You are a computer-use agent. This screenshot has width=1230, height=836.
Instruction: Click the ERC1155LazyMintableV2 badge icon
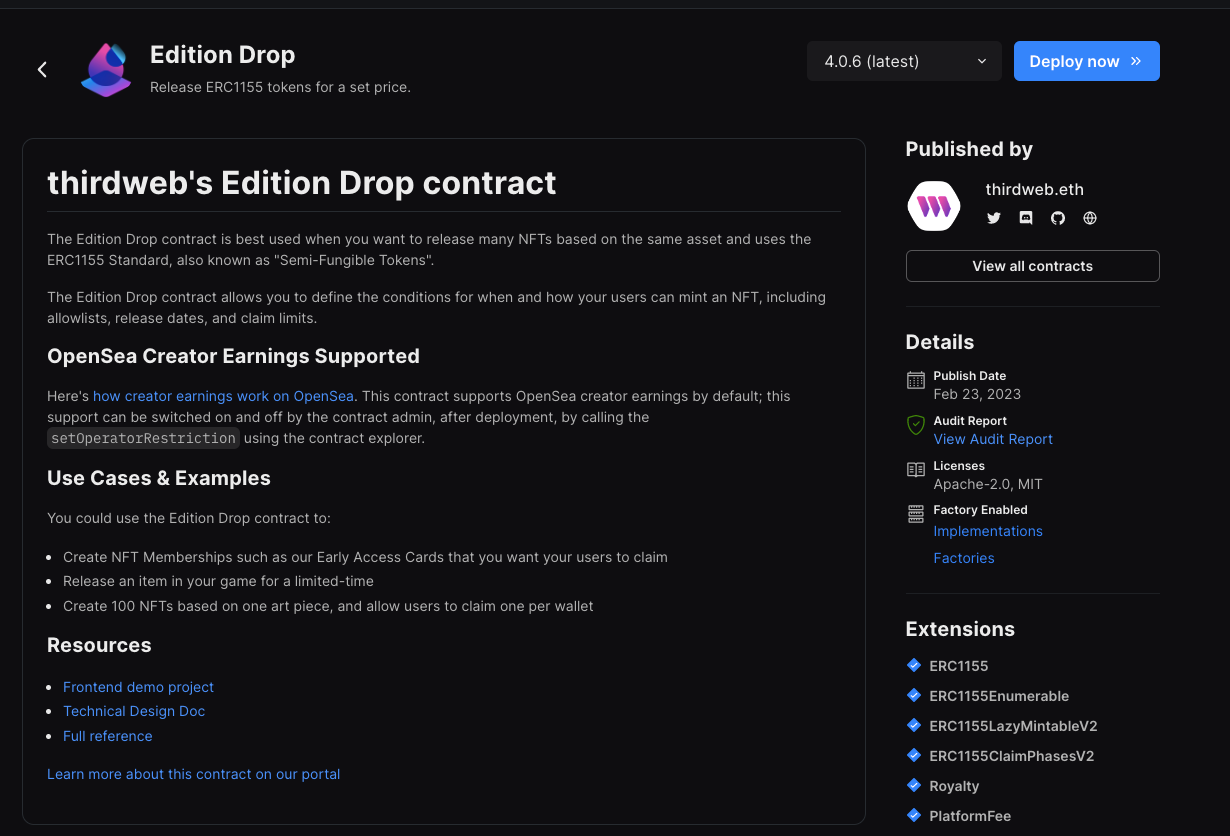(x=913, y=725)
